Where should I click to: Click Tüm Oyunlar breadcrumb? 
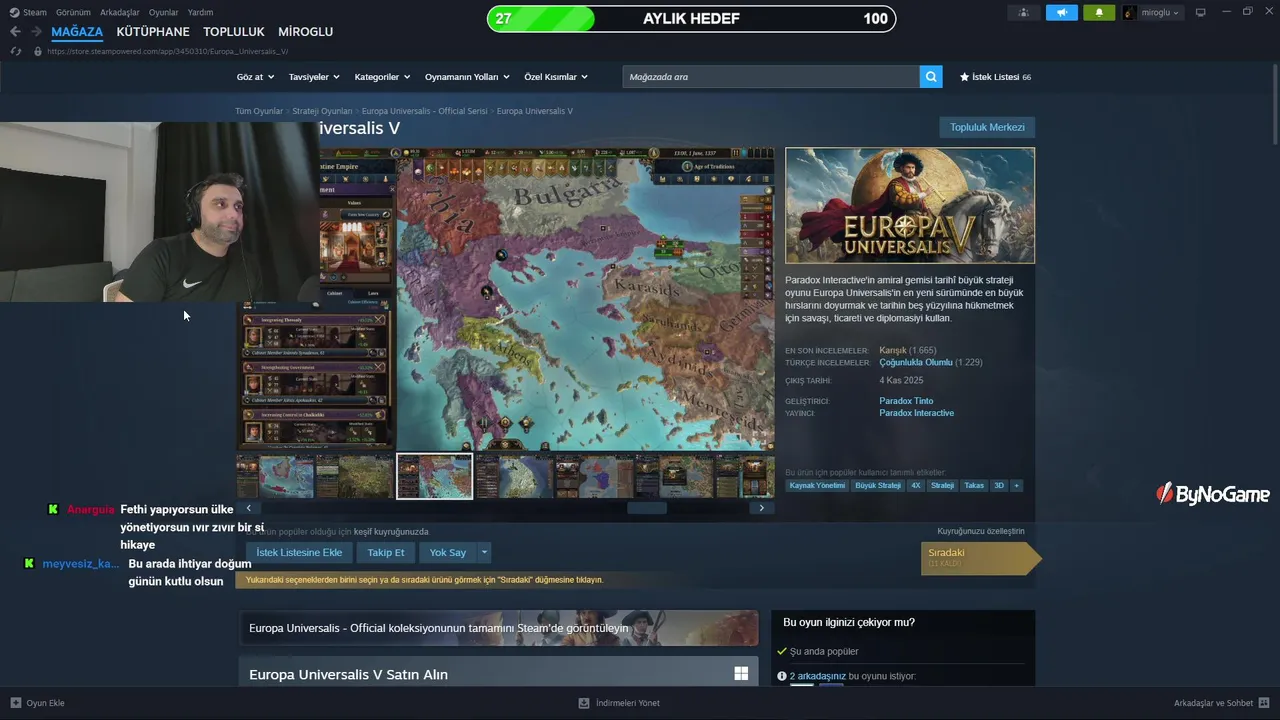[259, 111]
